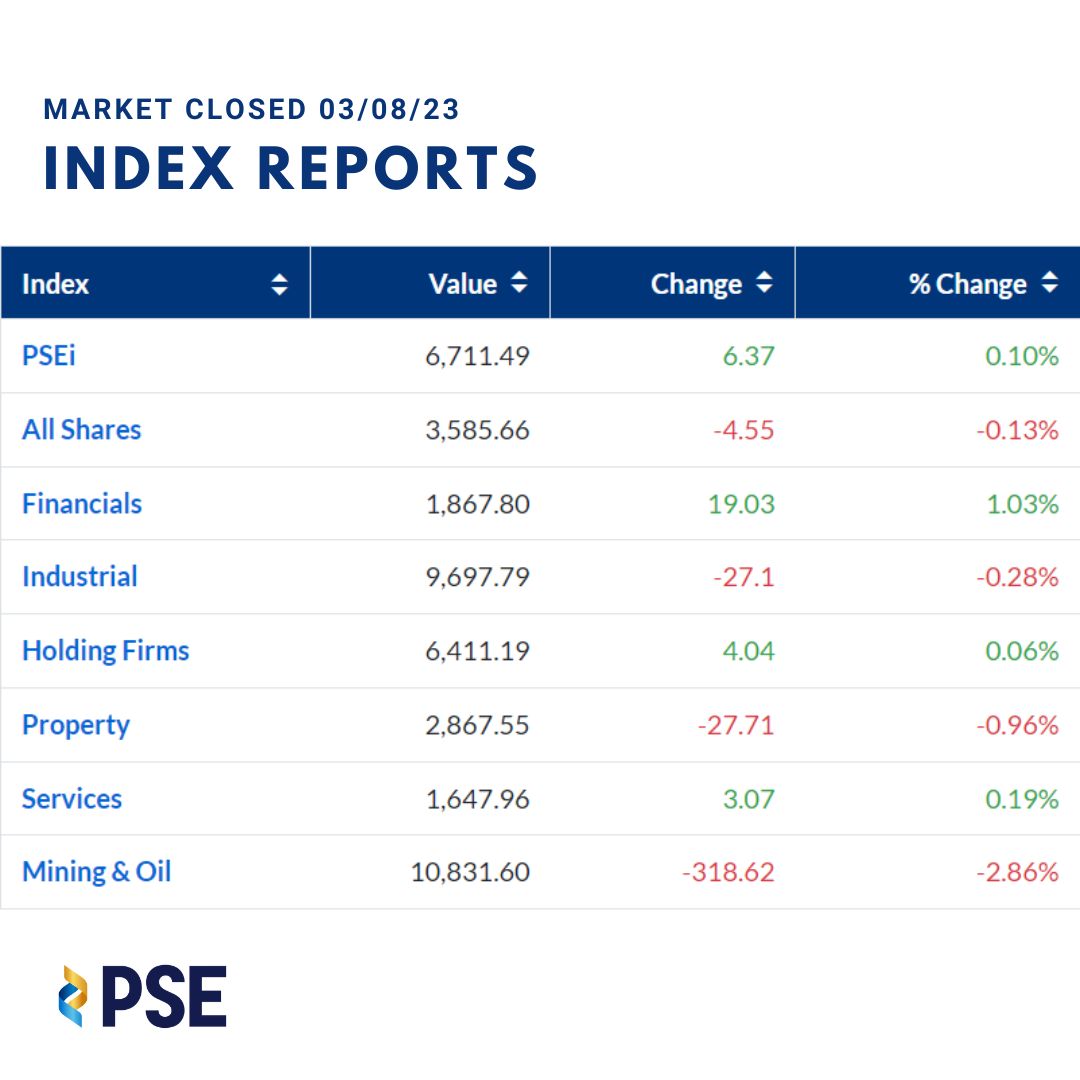Select the Mining & Oil index link
The width and height of the screenshot is (1080, 1080).
coord(97,872)
